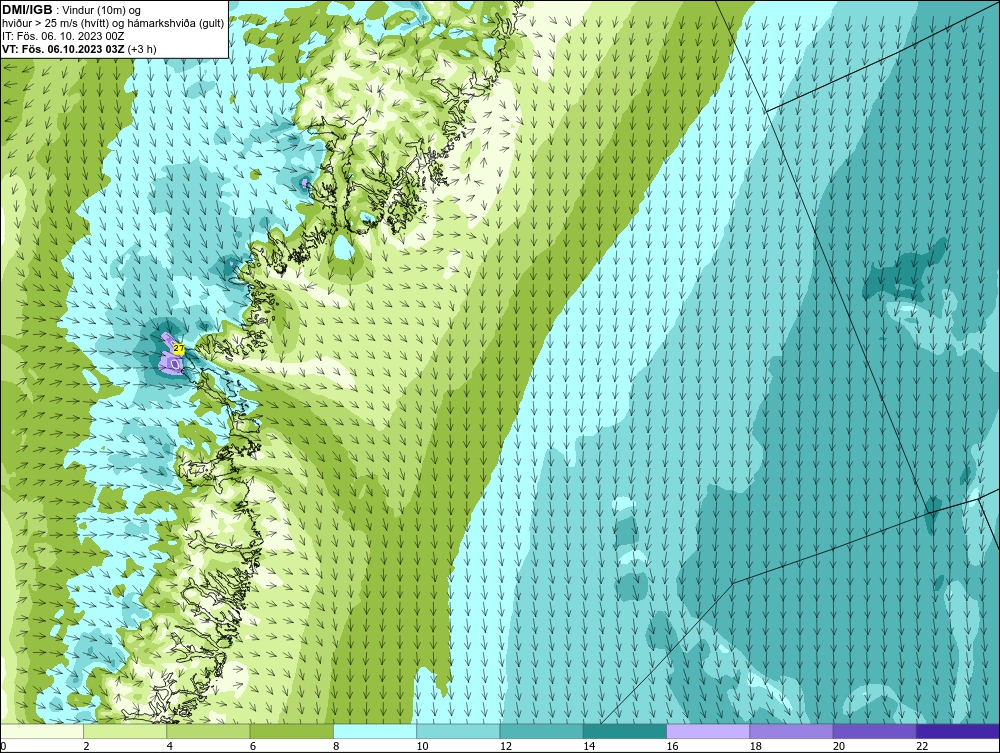Click the legend scale label 20
The height and width of the screenshot is (753, 1000).
(839, 746)
